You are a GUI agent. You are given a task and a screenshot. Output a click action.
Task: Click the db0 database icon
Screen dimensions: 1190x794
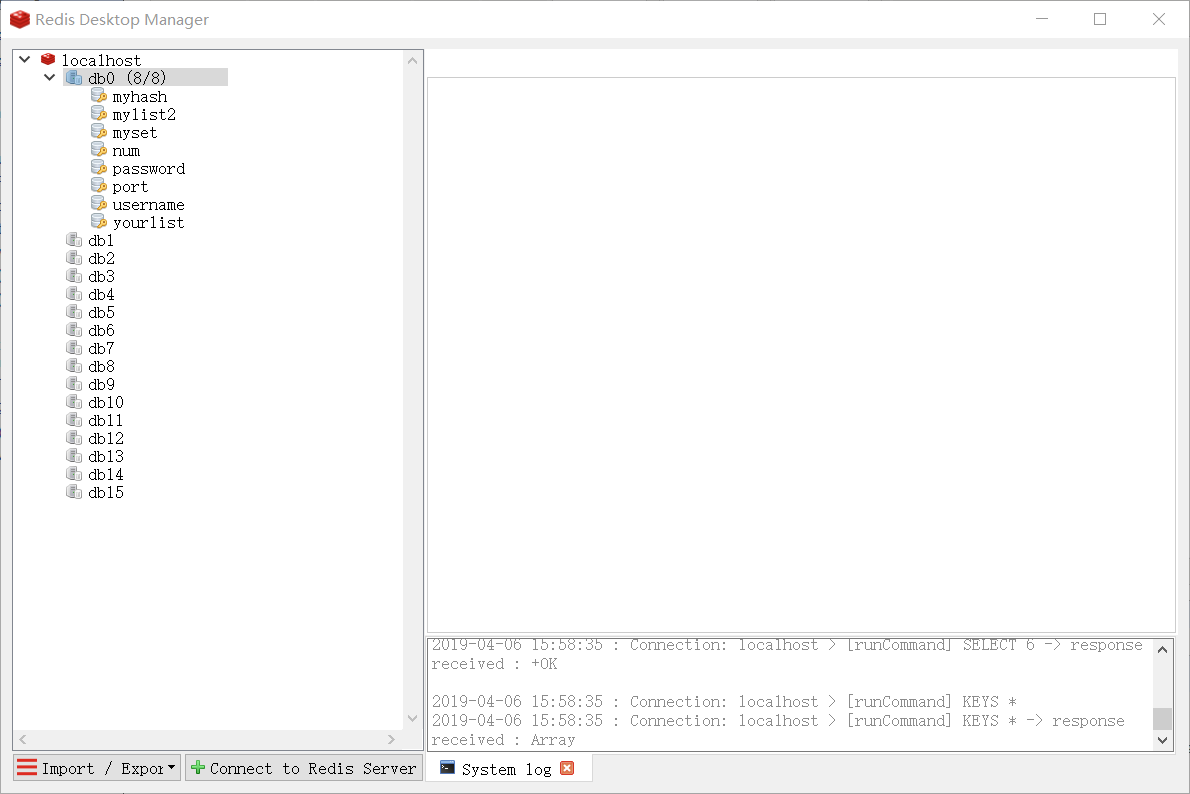click(74, 77)
